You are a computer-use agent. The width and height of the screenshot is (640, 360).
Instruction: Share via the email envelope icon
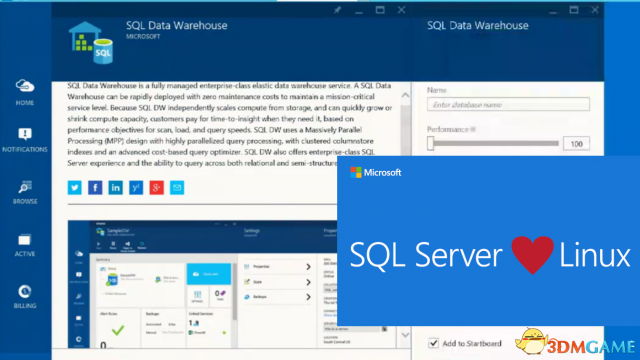point(177,188)
